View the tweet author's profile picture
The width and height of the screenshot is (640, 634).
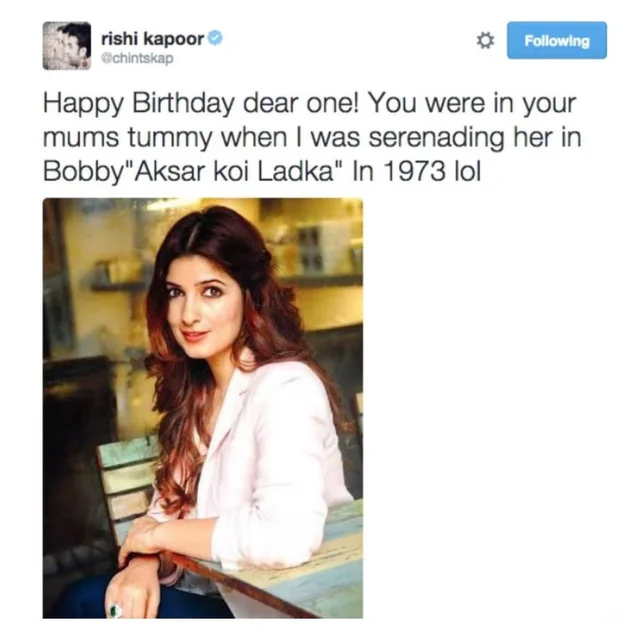[67, 46]
